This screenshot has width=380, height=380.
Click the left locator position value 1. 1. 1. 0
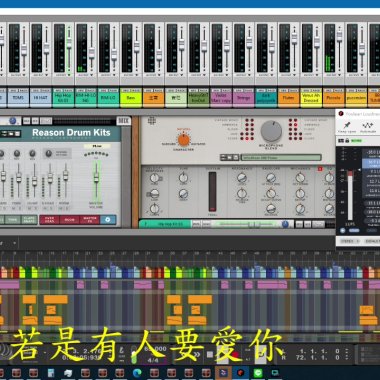pos(319,351)
